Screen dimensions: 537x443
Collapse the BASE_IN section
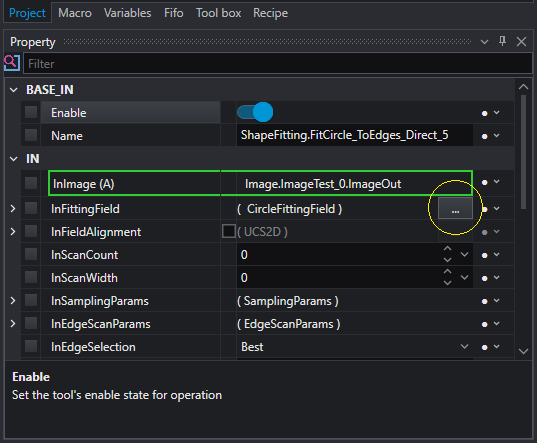14,90
